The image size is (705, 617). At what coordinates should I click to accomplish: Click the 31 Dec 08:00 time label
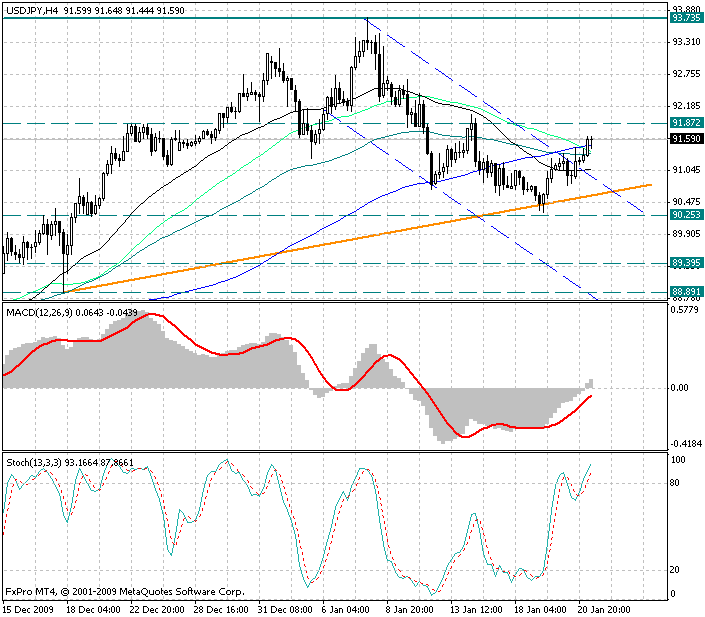[x=286, y=610]
